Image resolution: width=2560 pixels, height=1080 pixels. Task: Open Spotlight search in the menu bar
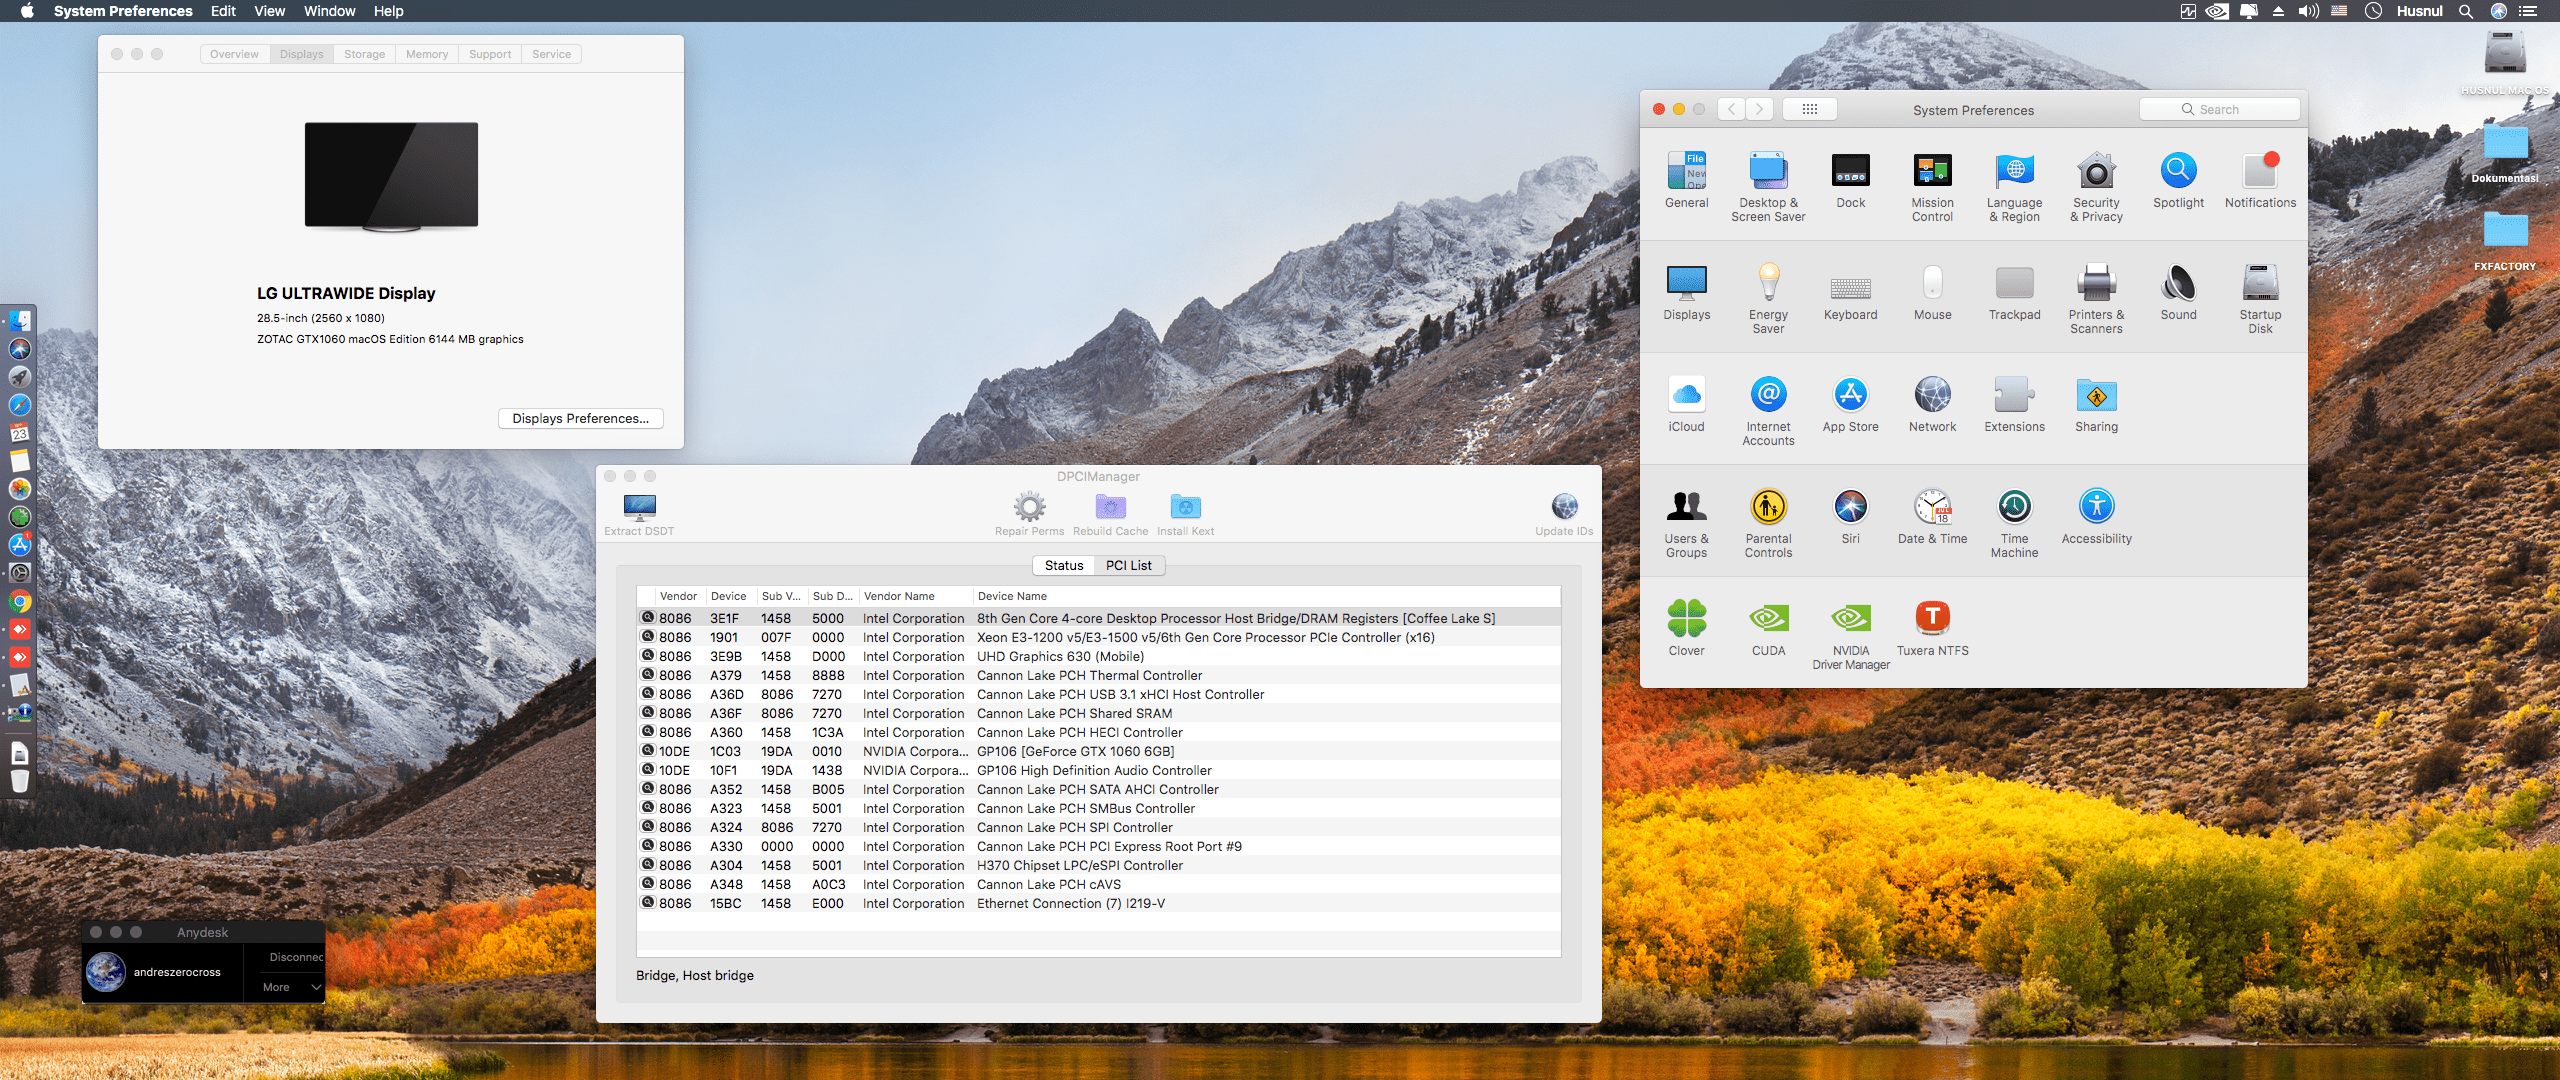pos(2466,11)
